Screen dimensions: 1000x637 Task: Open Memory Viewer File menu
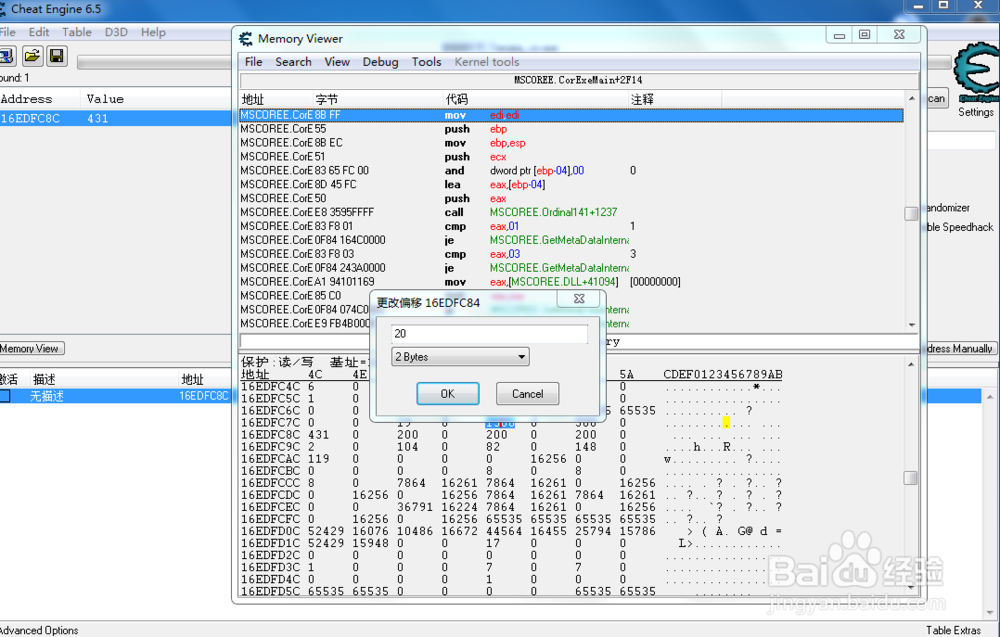click(x=253, y=62)
